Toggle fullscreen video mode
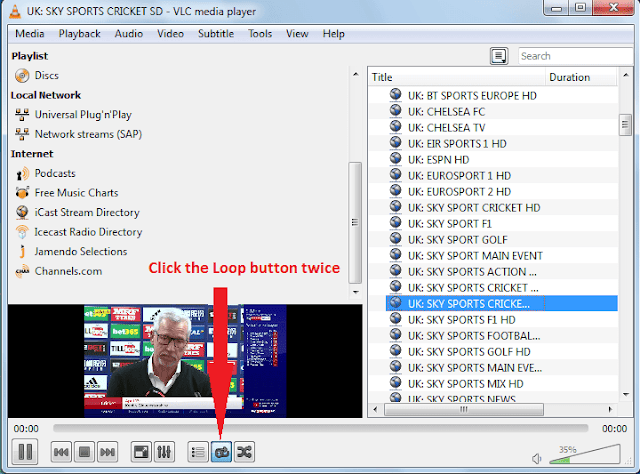 (141, 452)
